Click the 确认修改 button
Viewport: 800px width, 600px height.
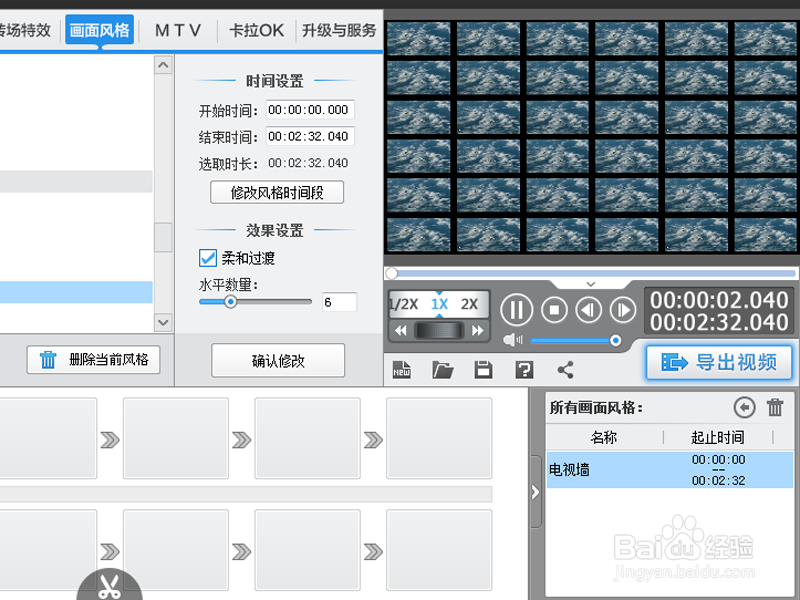[x=278, y=361]
